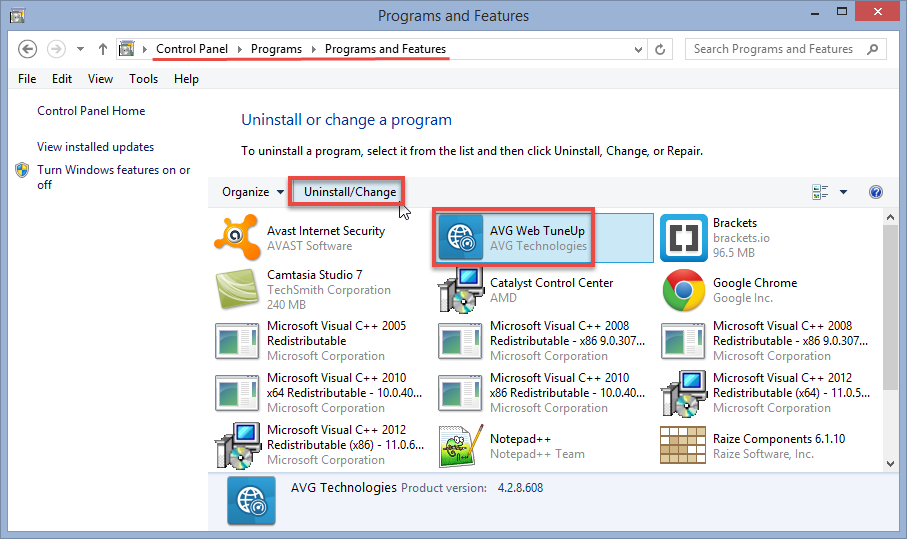Viewport: 907px width, 539px height.
Task: Open the blue Help question mark
Action: tap(876, 192)
